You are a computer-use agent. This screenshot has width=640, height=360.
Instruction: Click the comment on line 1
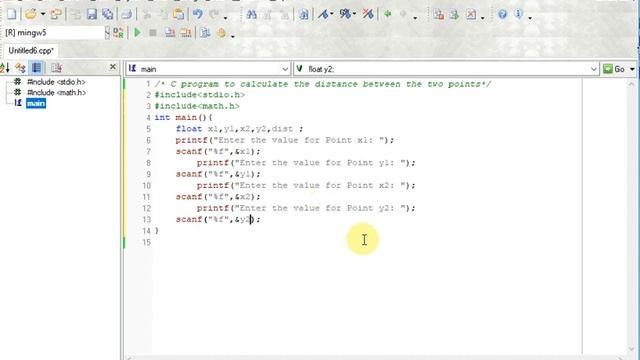pyautogui.click(x=323, y=84)
